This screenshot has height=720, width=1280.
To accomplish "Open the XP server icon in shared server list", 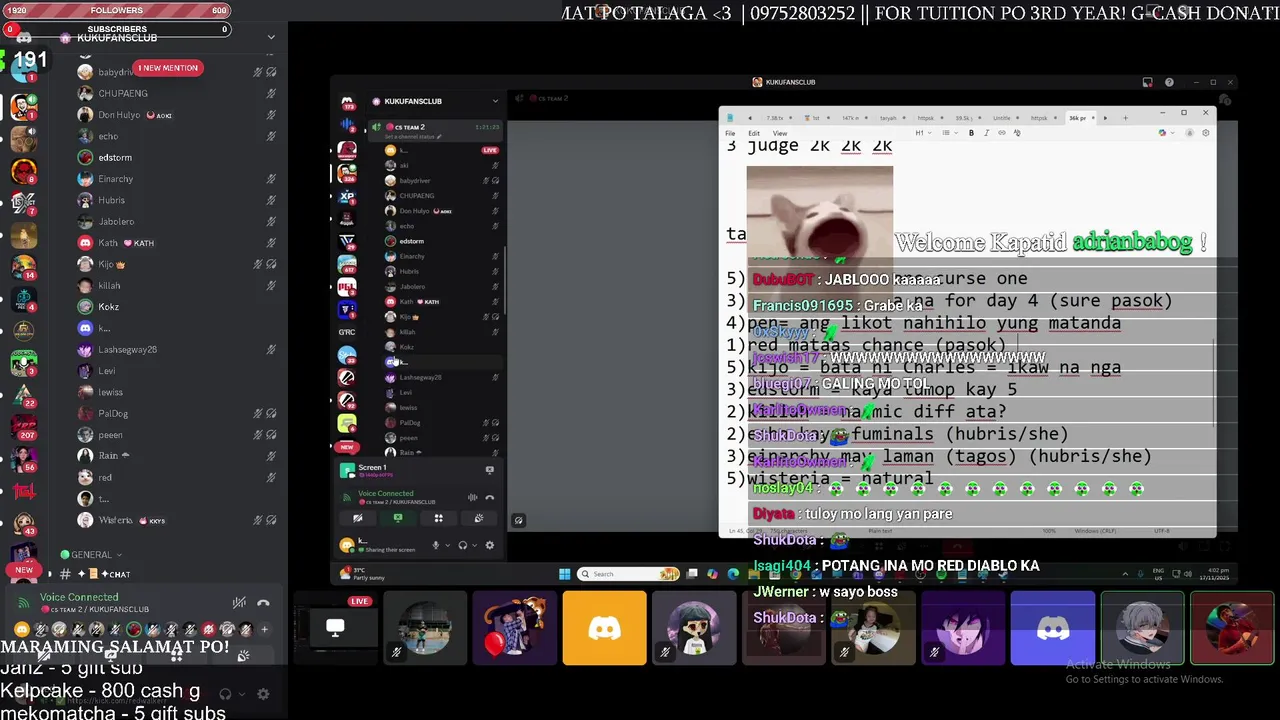I will pos(347,196).
